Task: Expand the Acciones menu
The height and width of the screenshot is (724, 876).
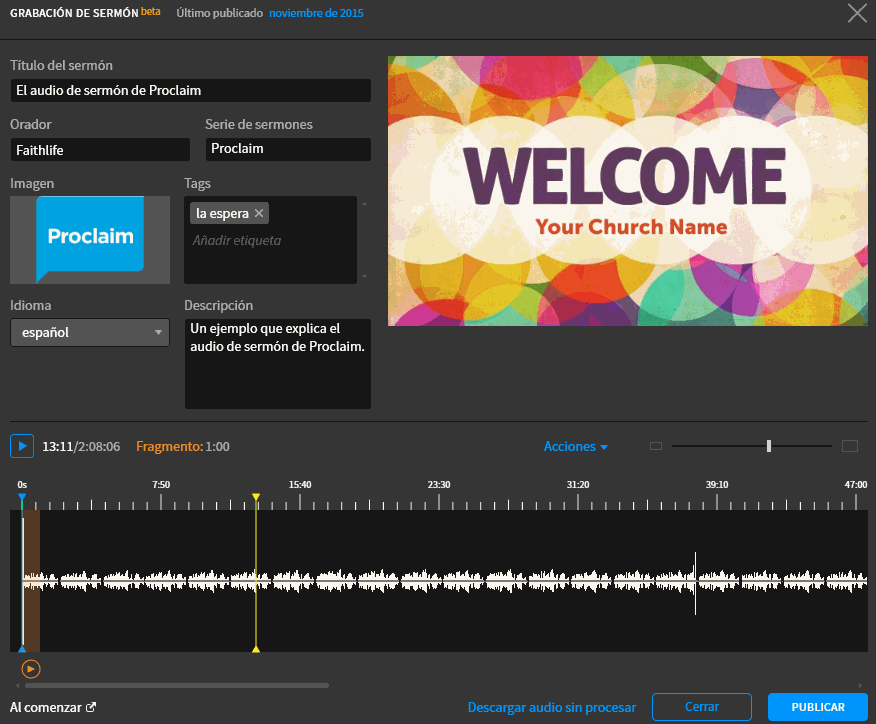Action: point(575,446)
